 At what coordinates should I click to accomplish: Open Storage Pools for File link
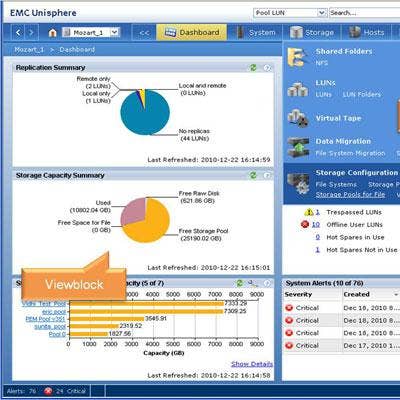click(x=350, y=194)
